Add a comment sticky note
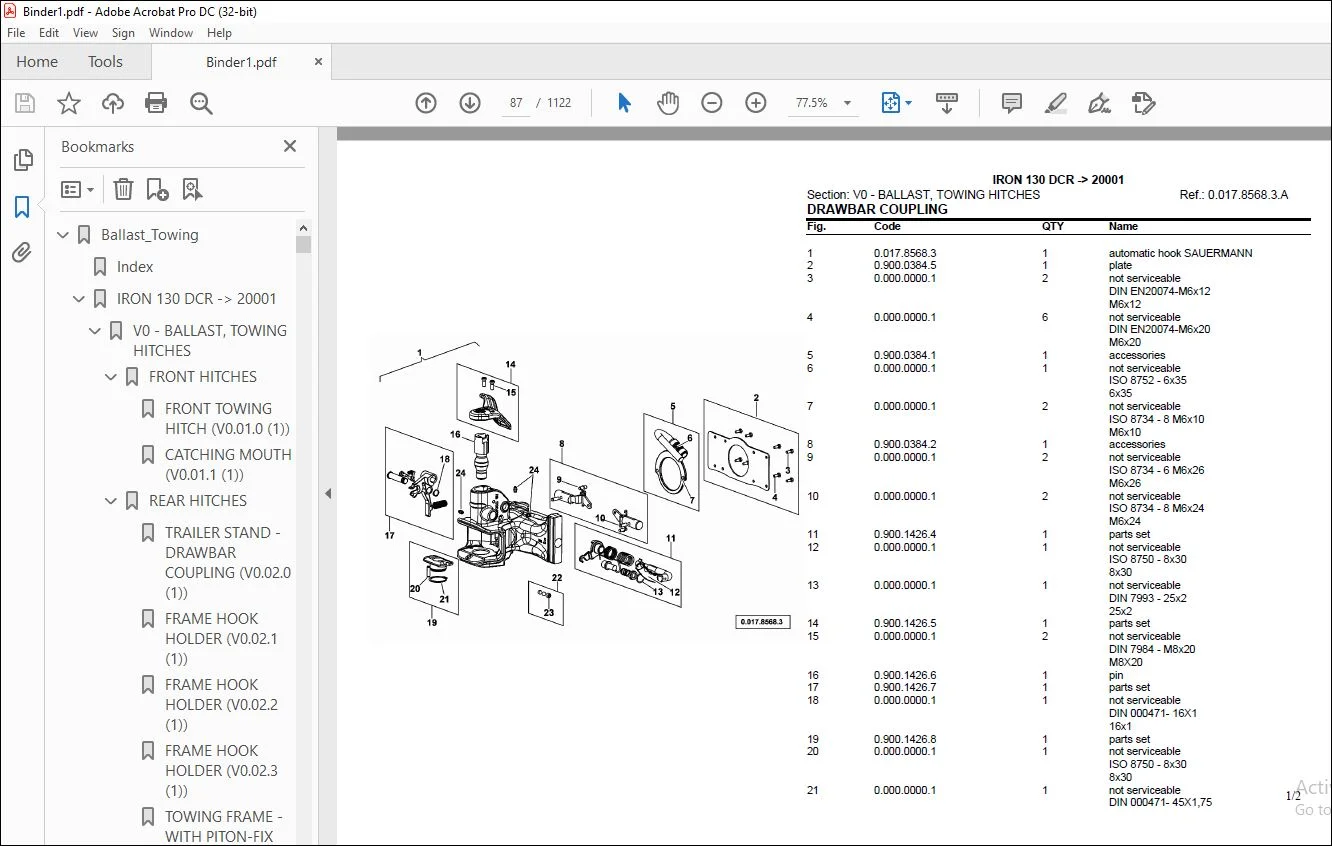 [1012, 103]
